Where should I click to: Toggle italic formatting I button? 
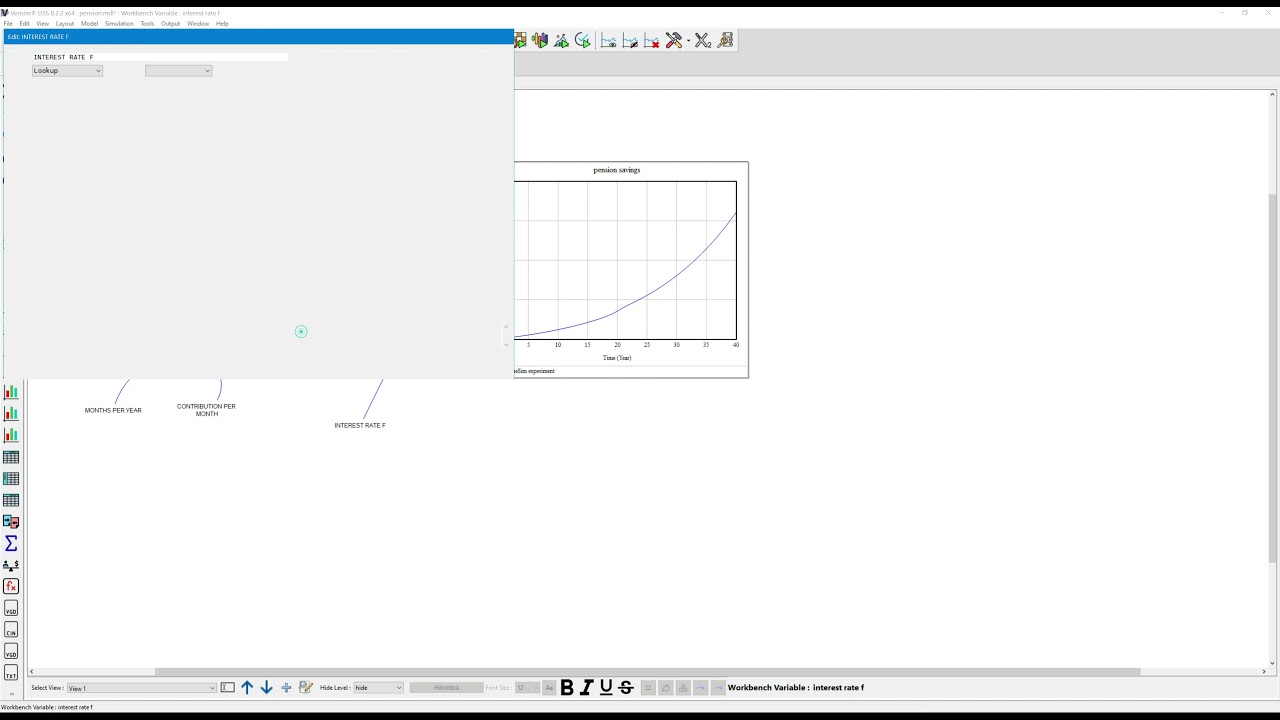click(x=587, y=688)
